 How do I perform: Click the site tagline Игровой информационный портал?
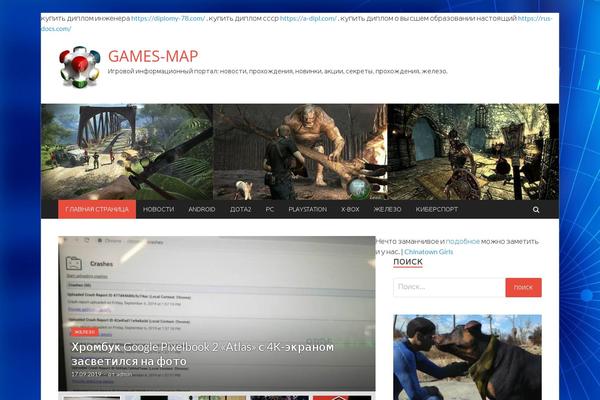click(x=277, y=71)
